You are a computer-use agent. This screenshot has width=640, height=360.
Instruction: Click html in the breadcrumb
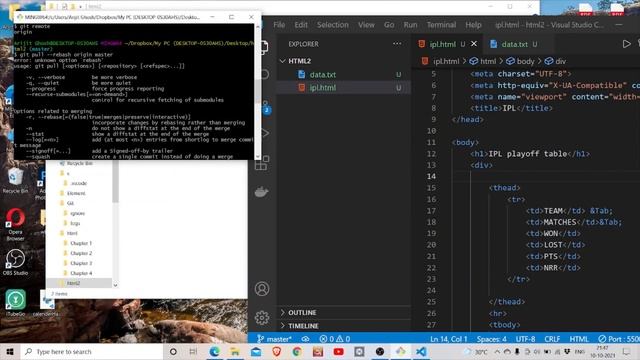tap(488, 61)
